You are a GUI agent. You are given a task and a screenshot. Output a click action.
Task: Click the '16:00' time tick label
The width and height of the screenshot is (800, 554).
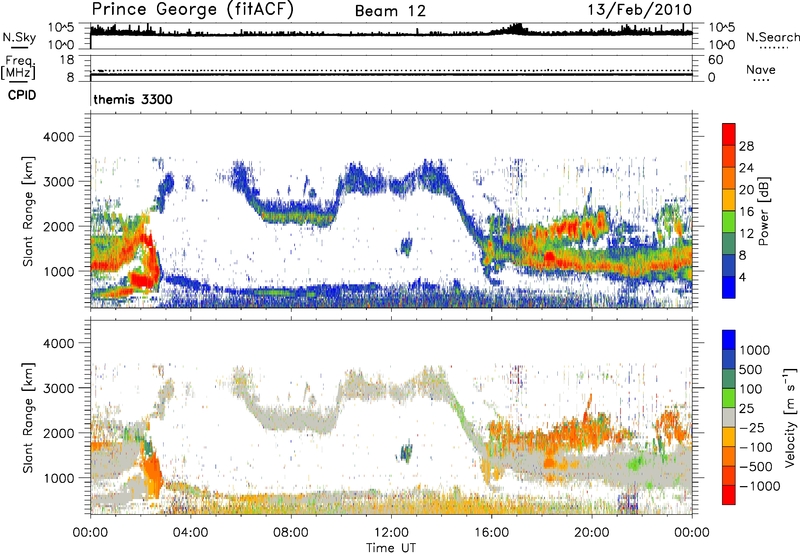[x=491, y=533]
